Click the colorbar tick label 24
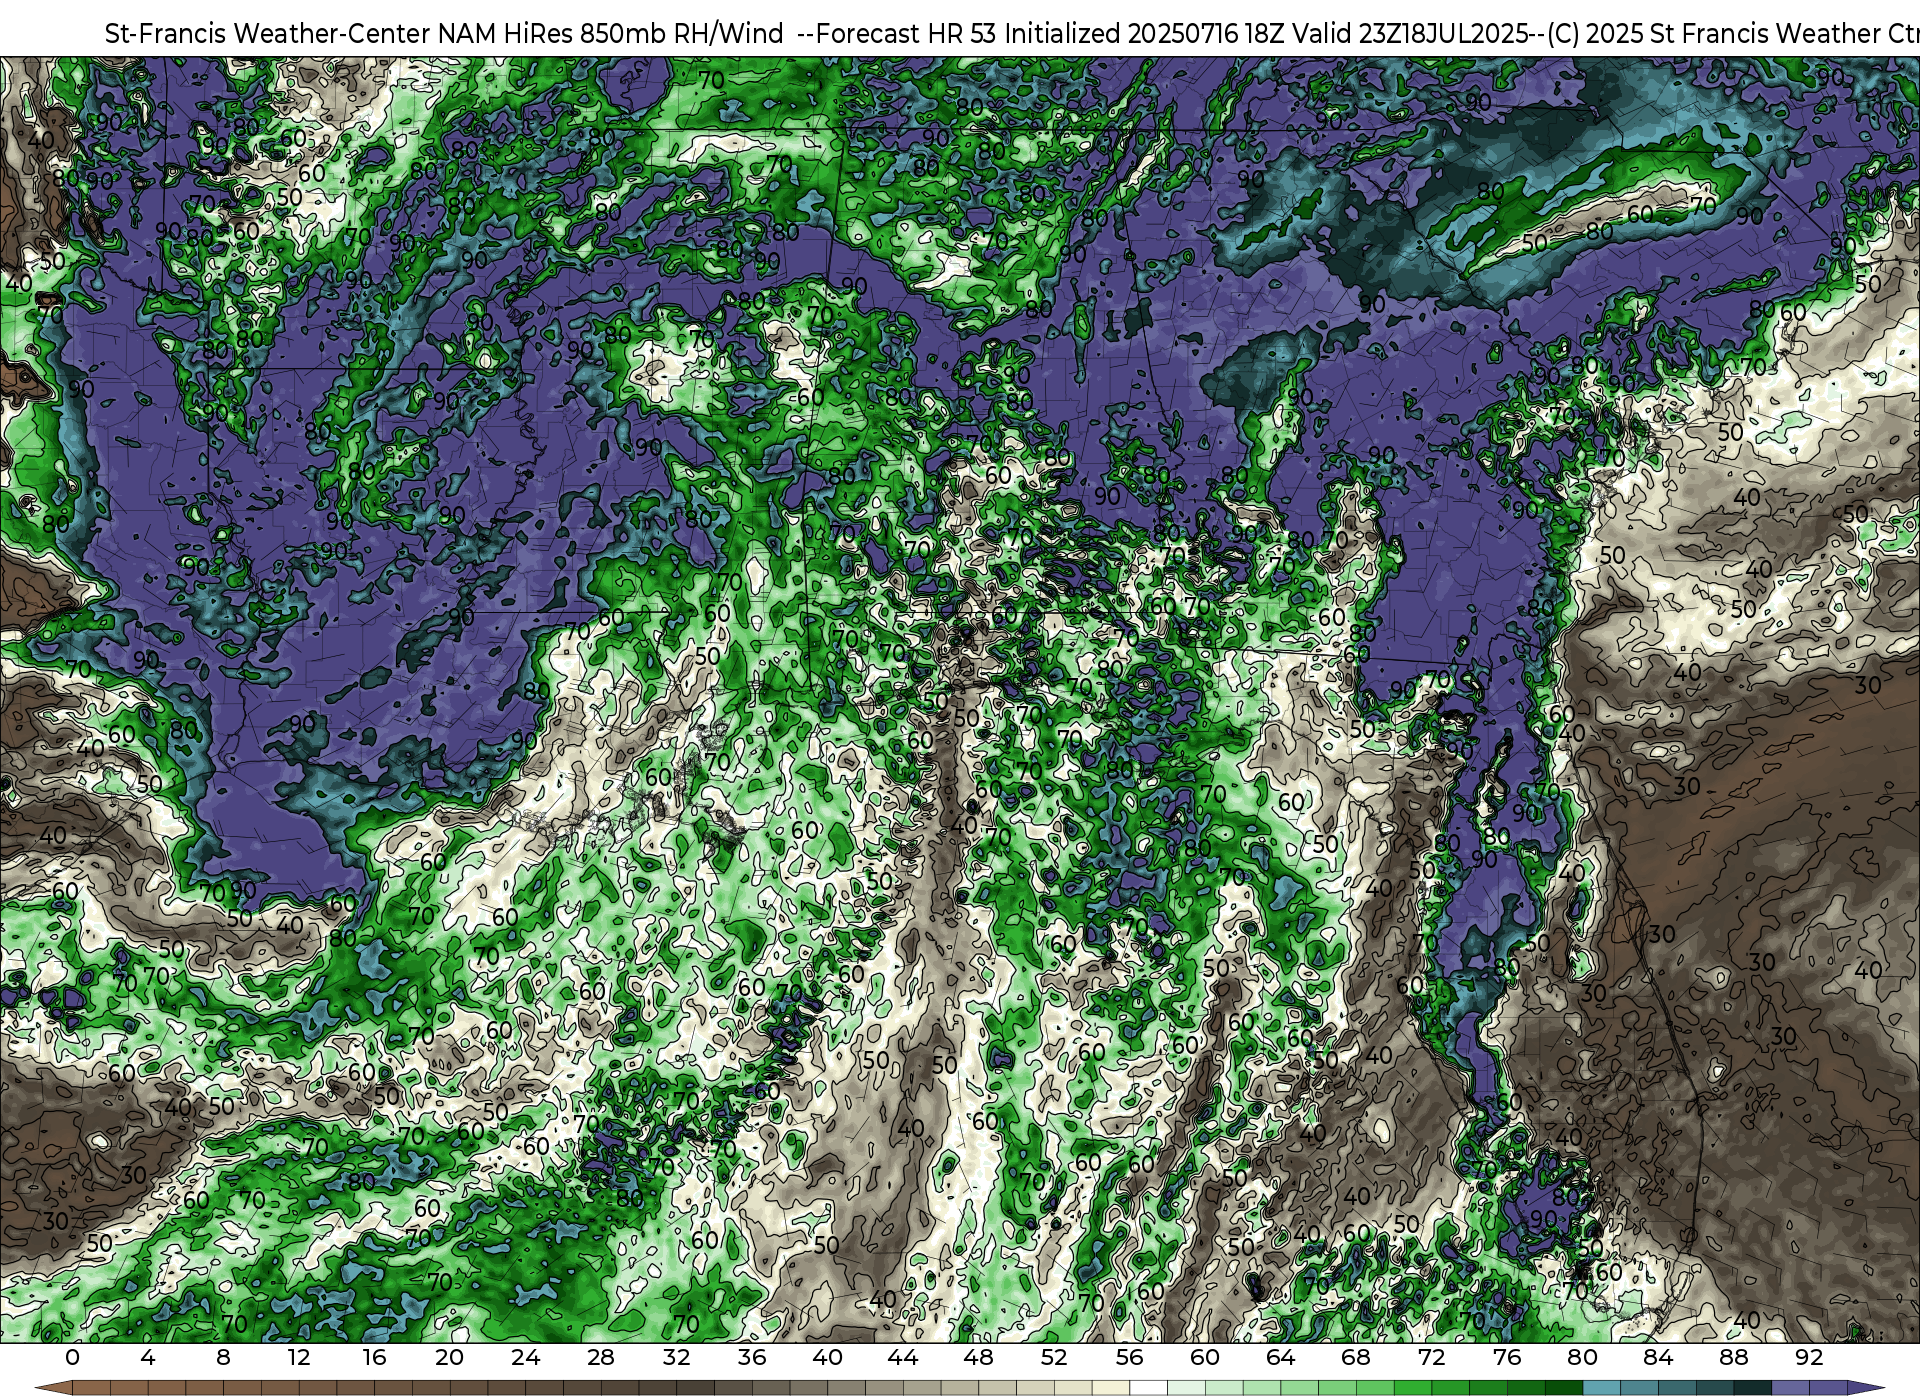The image size is (1920, 1400). (x=525, y=1357)
